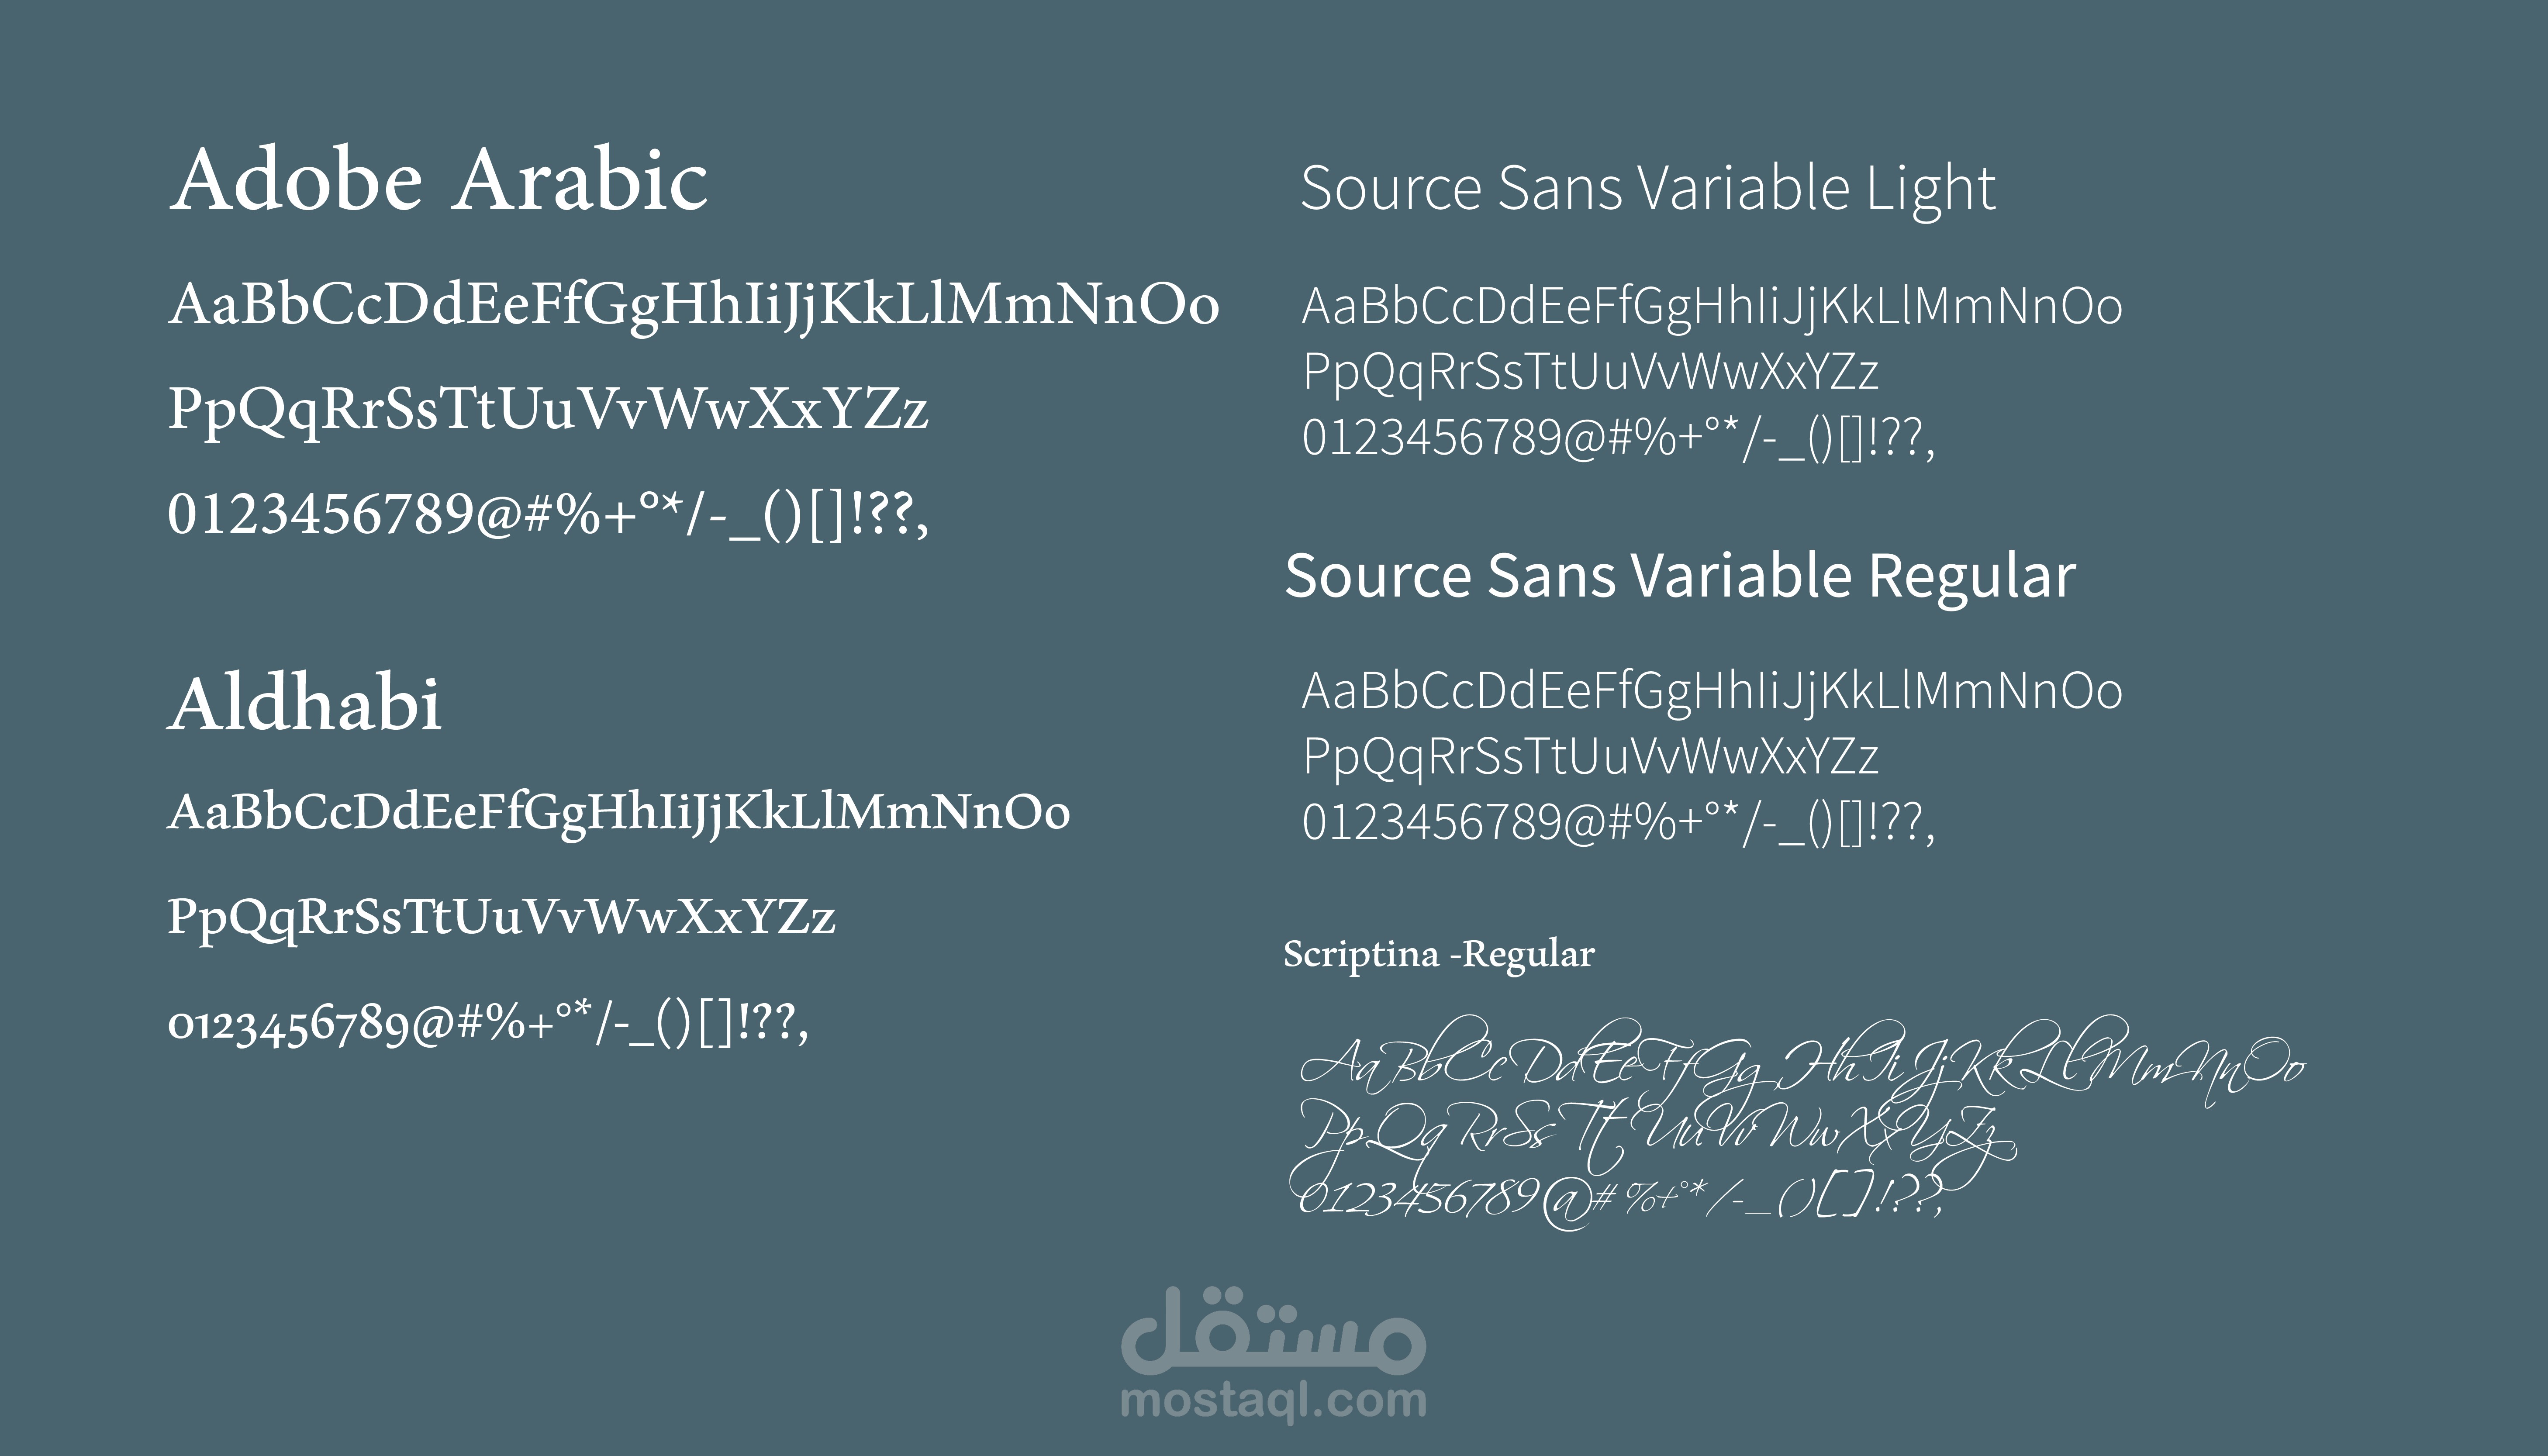Select the Source Sans Variable Light title
Image resolution: width=2548 pixels, height=1456 pixels.
pos(1648,189)
